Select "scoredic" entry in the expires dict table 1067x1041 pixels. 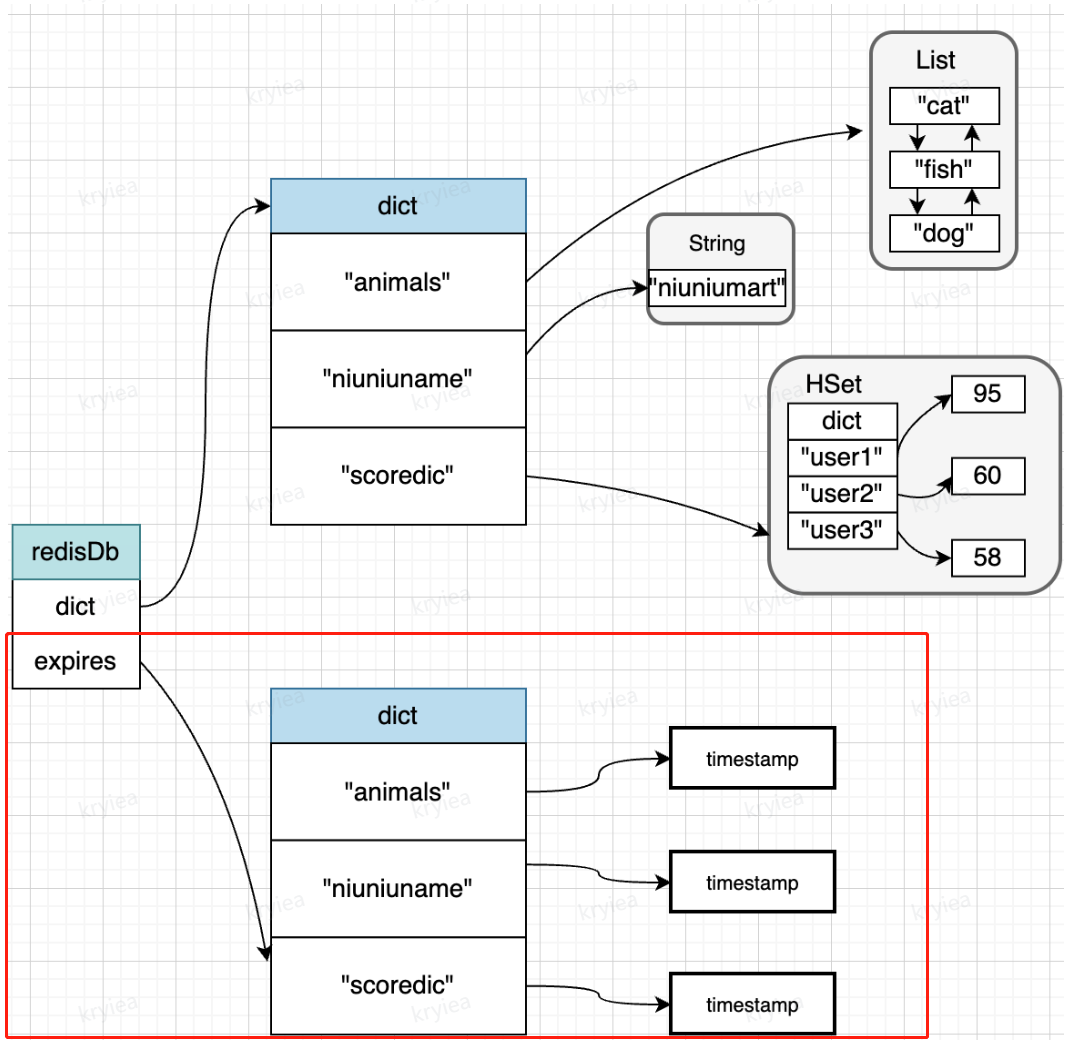pyautogui.click(x=398, y=985)
